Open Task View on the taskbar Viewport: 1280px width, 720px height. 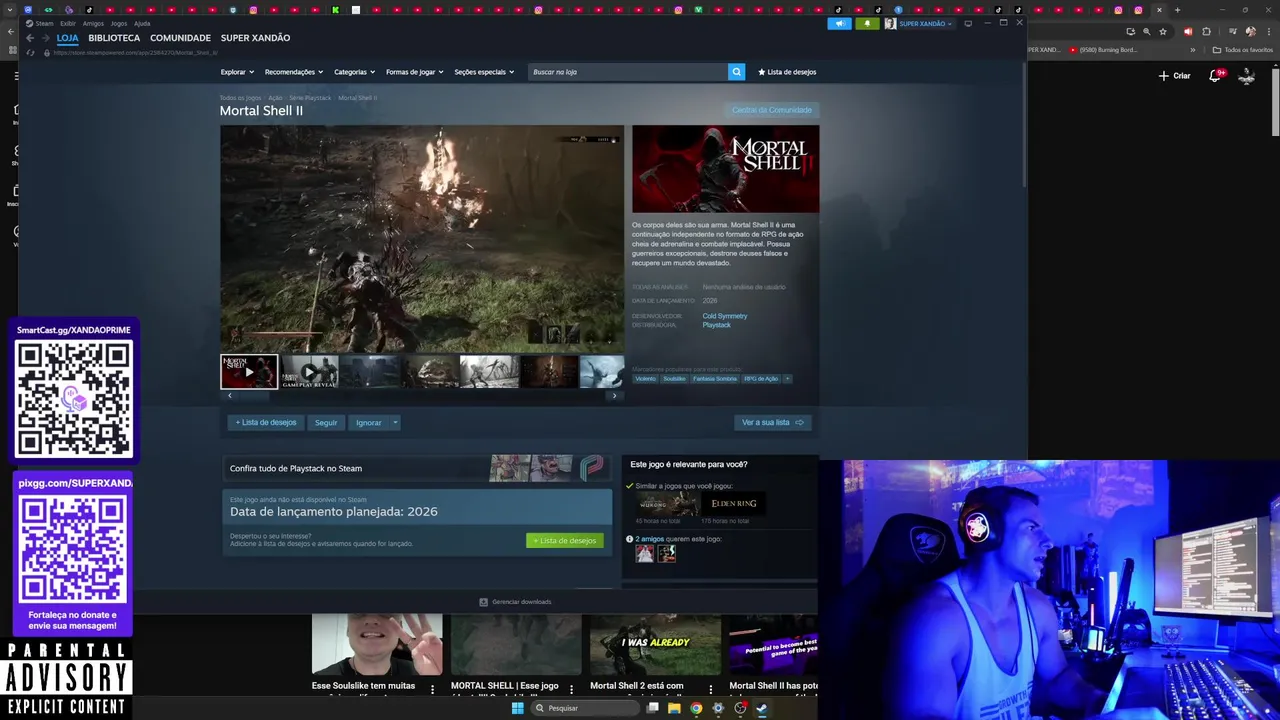tap(652, 708)
